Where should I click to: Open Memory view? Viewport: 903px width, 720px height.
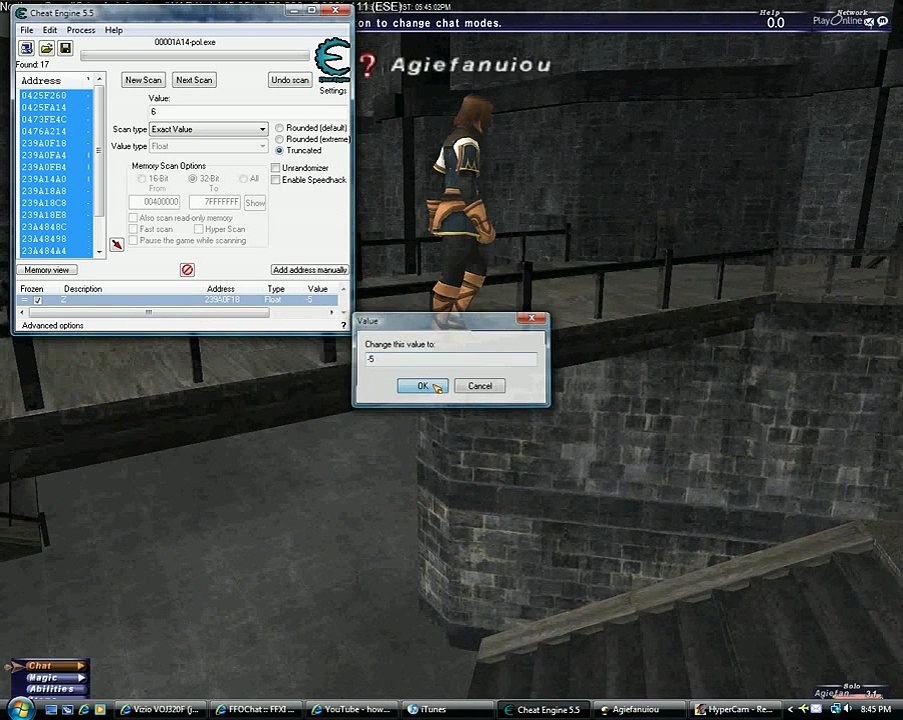point(47,270)
